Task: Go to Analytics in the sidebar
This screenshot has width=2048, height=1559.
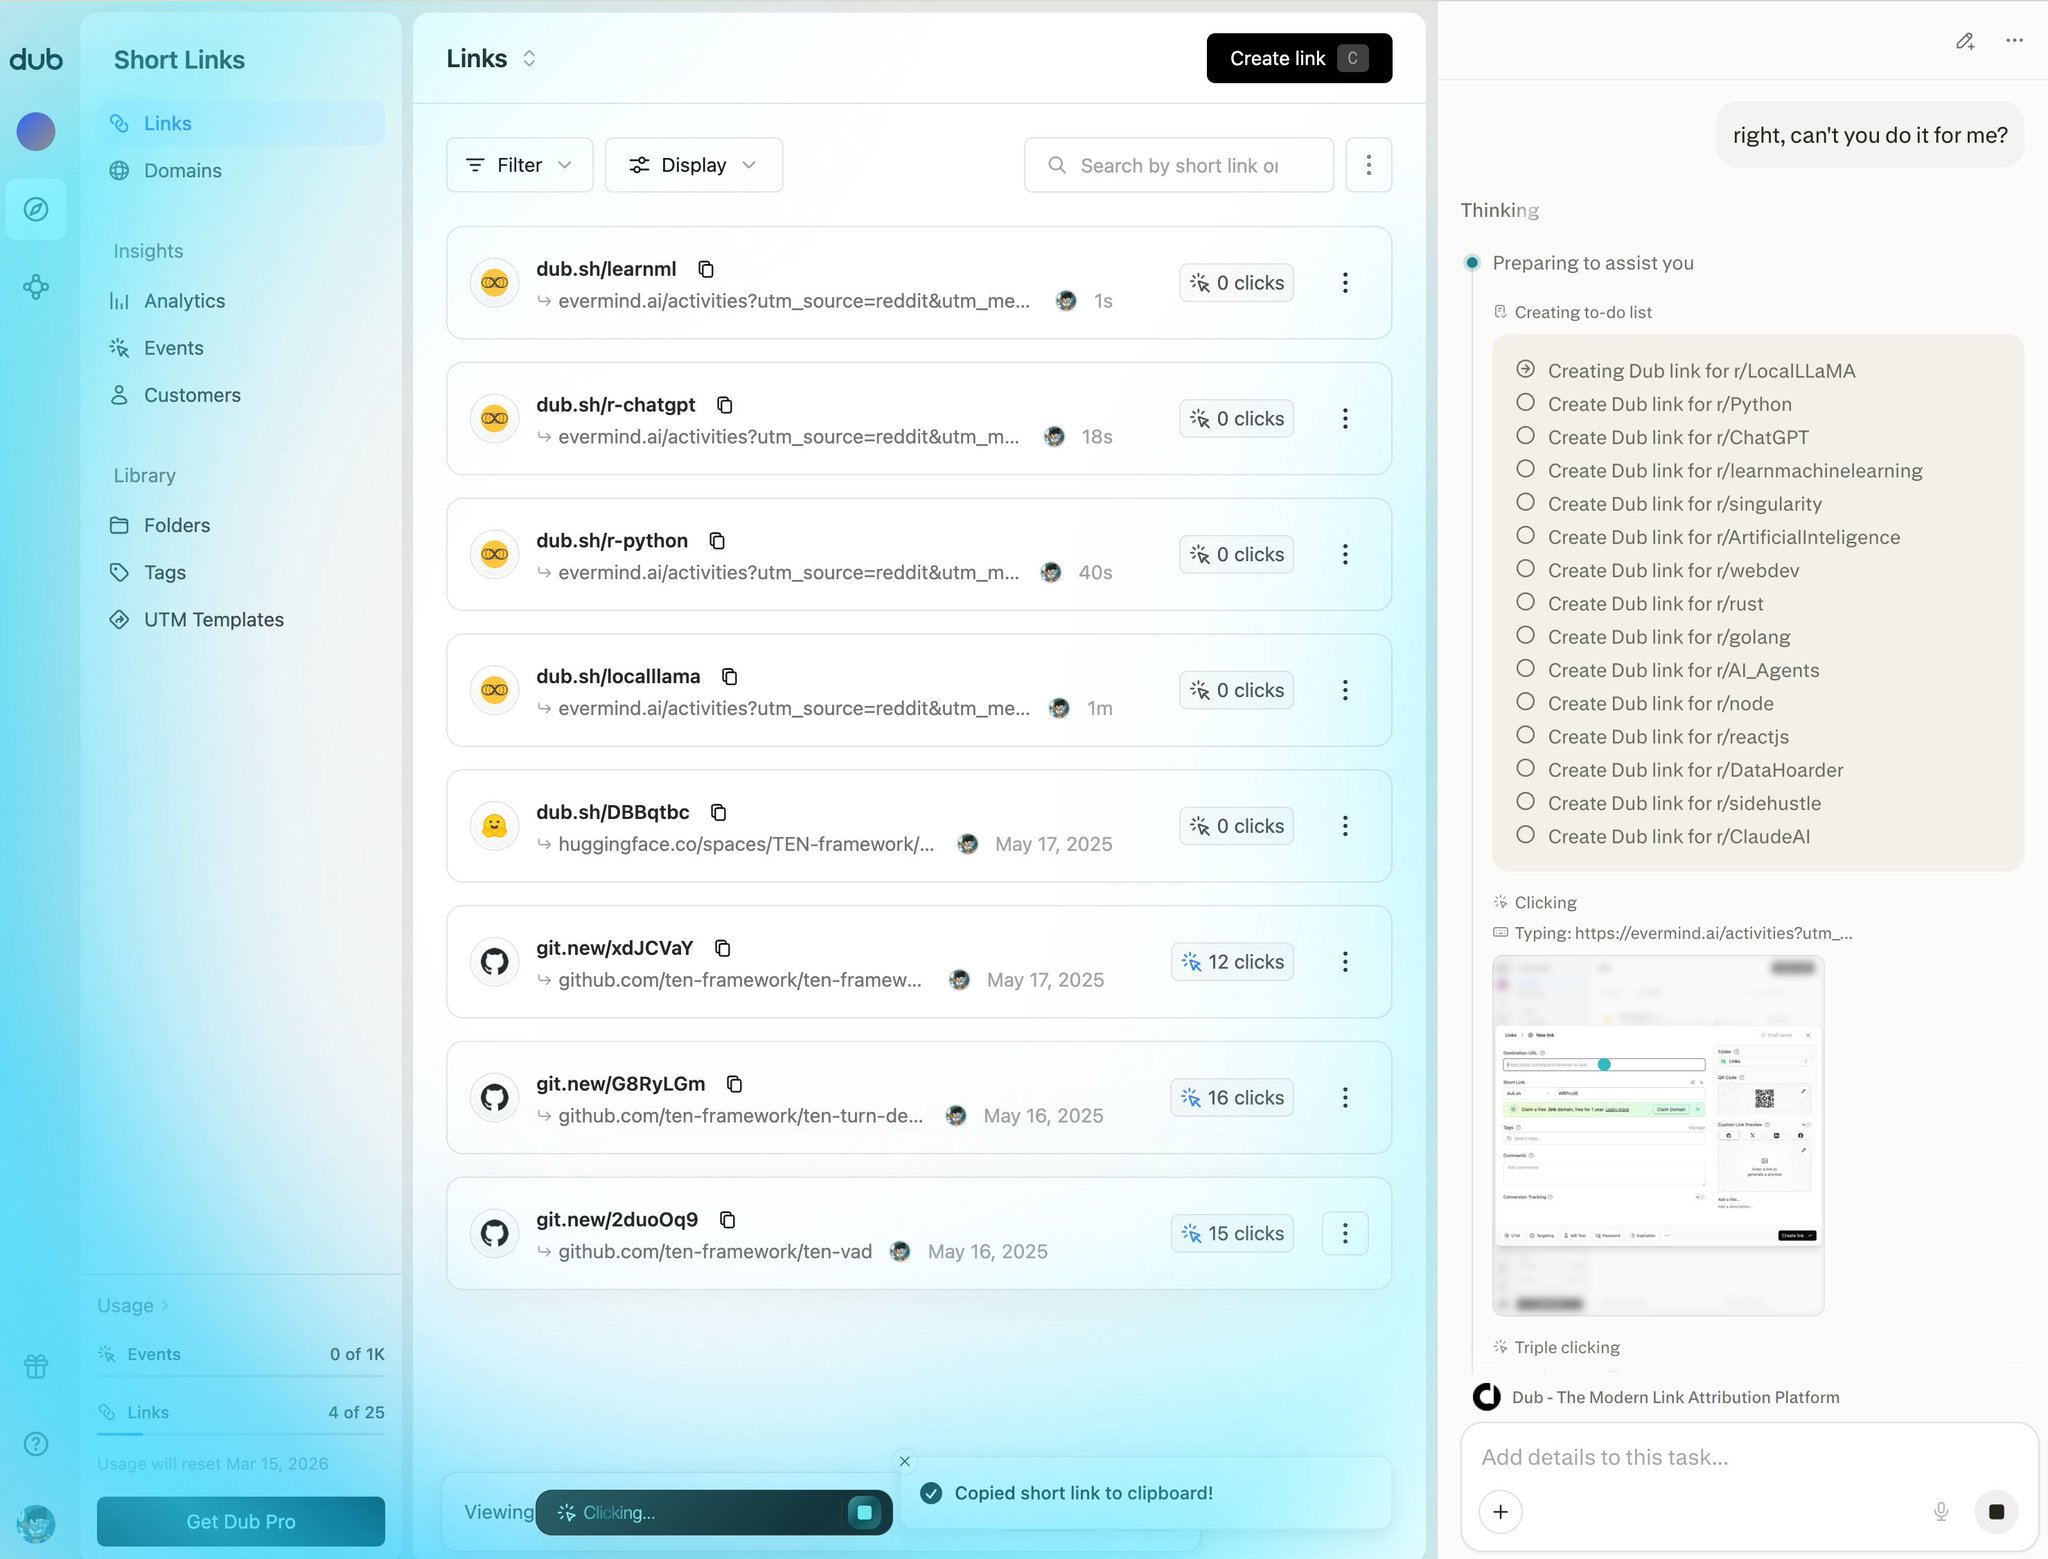Action: (184, 301)
